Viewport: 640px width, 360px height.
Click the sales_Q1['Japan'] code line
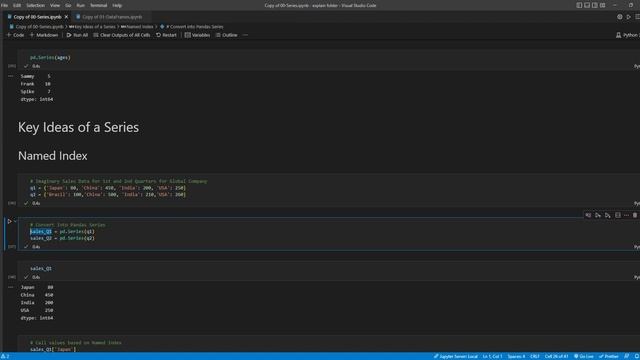pos(53,349)
